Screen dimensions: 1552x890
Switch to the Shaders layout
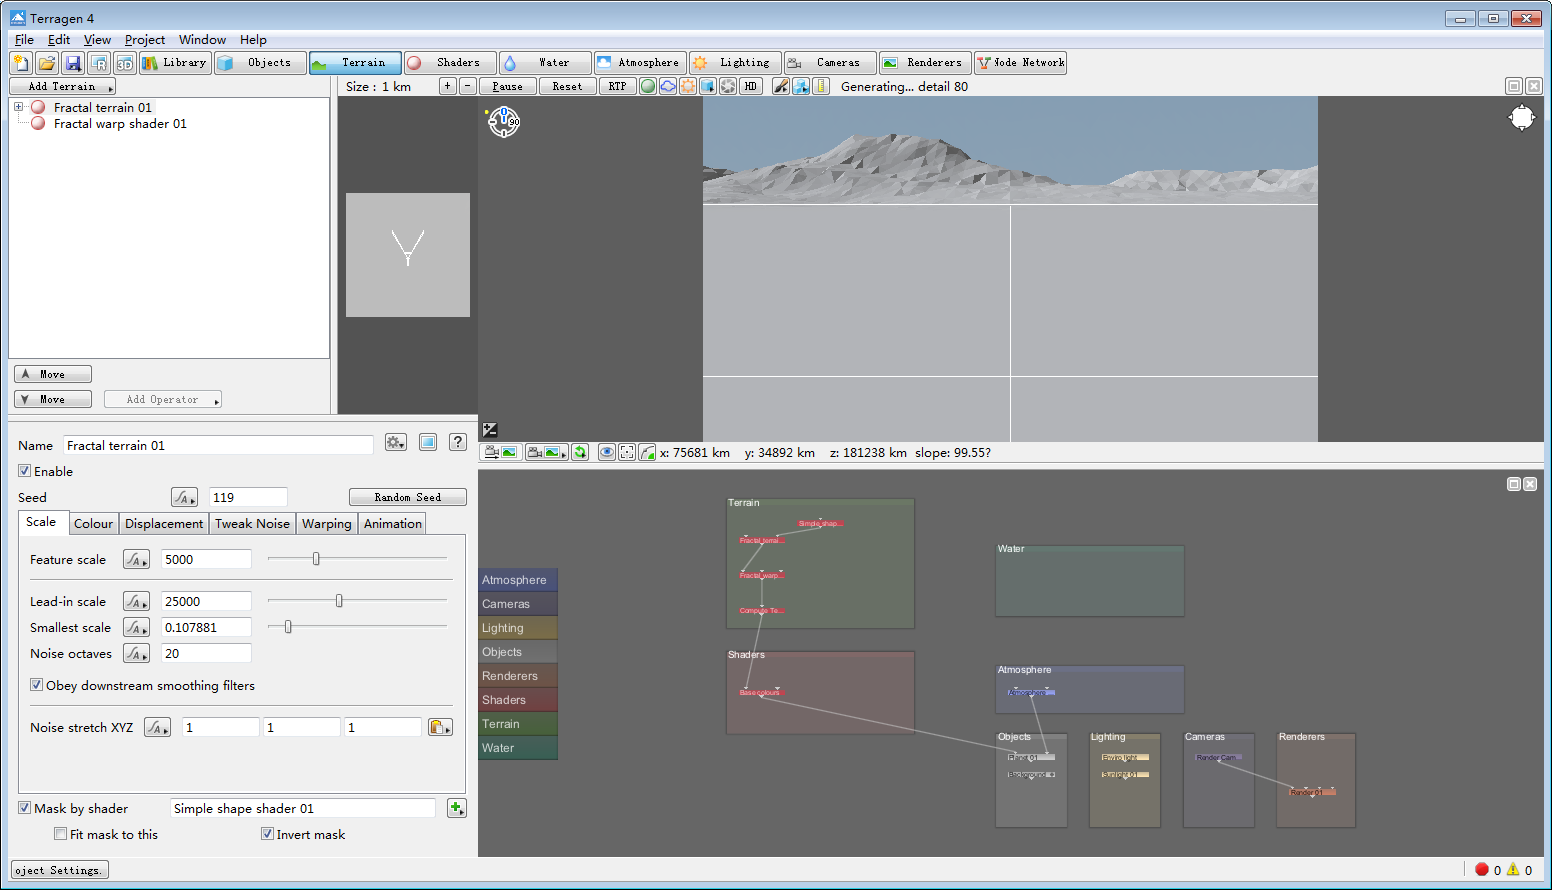coord(449,63)
